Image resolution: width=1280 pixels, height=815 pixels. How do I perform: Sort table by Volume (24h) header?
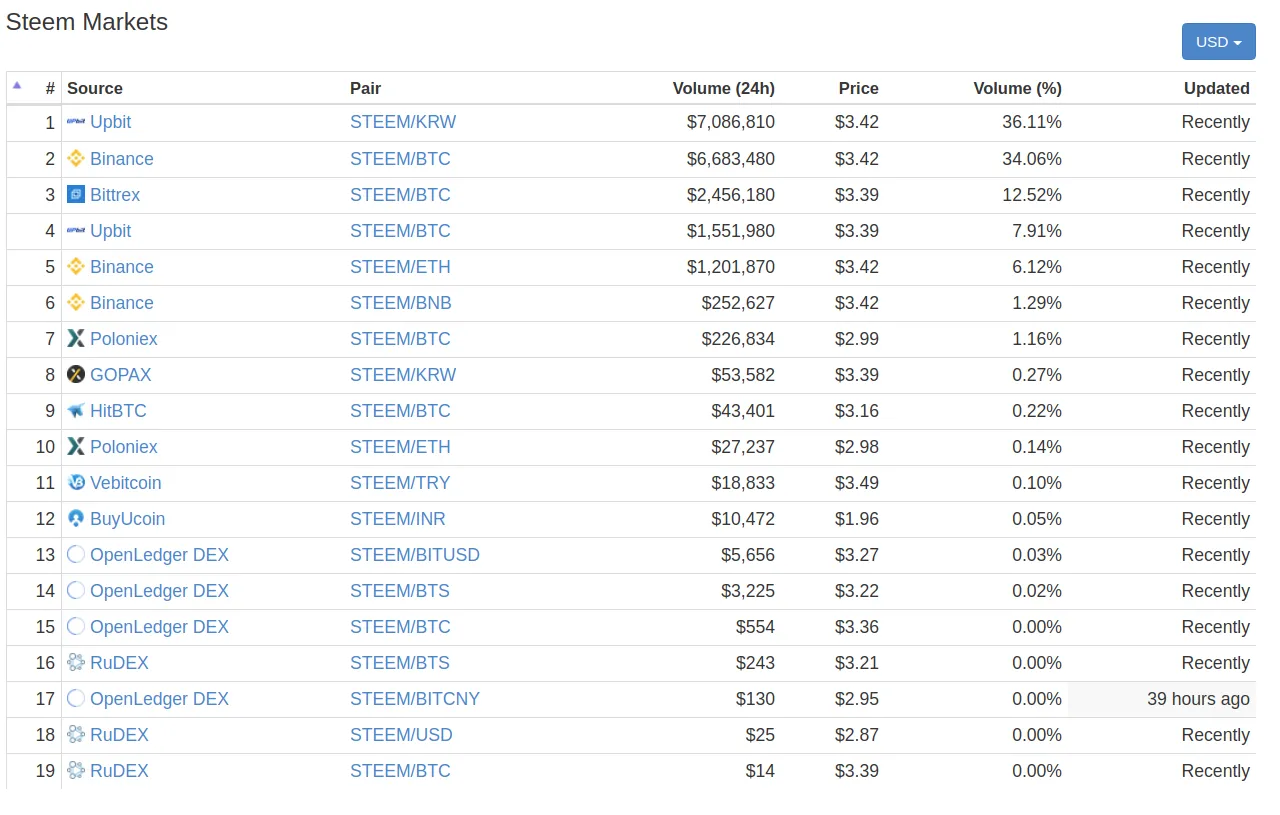click(x=724, y=88)
